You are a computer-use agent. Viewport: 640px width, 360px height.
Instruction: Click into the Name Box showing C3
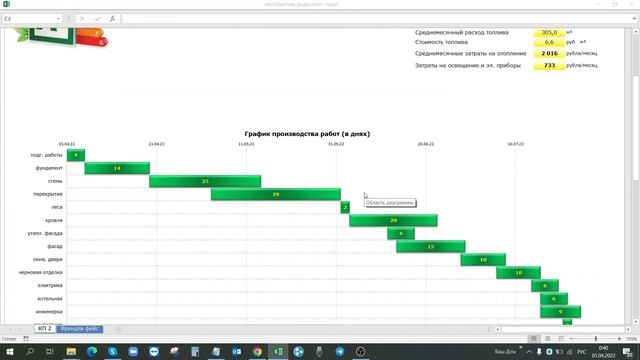(x=29, y=19)
